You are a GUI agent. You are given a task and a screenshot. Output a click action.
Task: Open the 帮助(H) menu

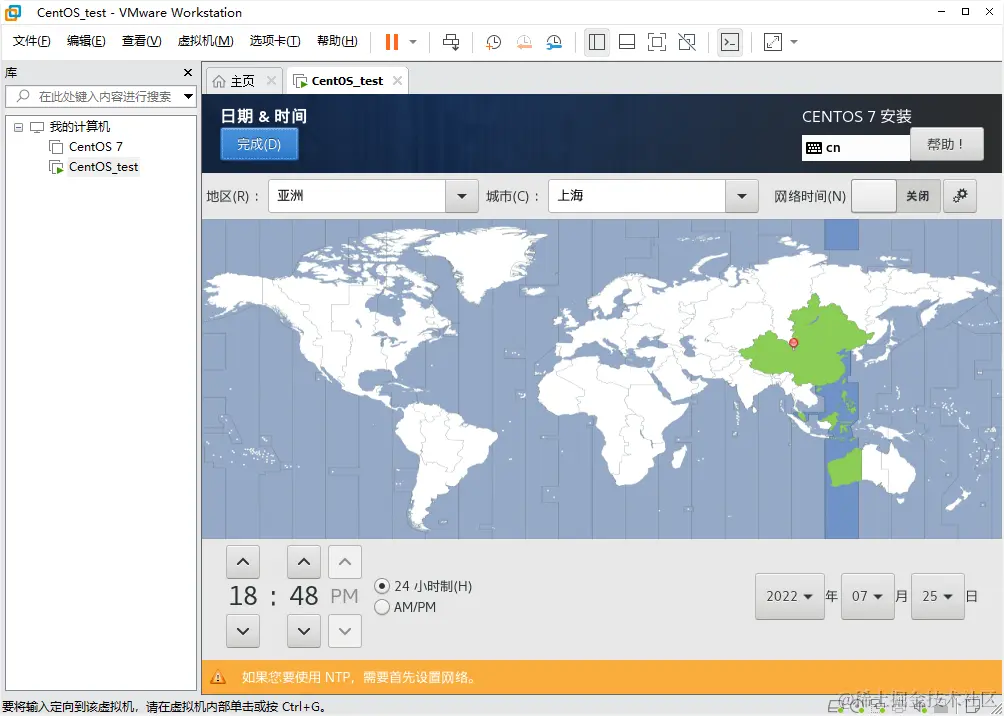coord(337,41)
